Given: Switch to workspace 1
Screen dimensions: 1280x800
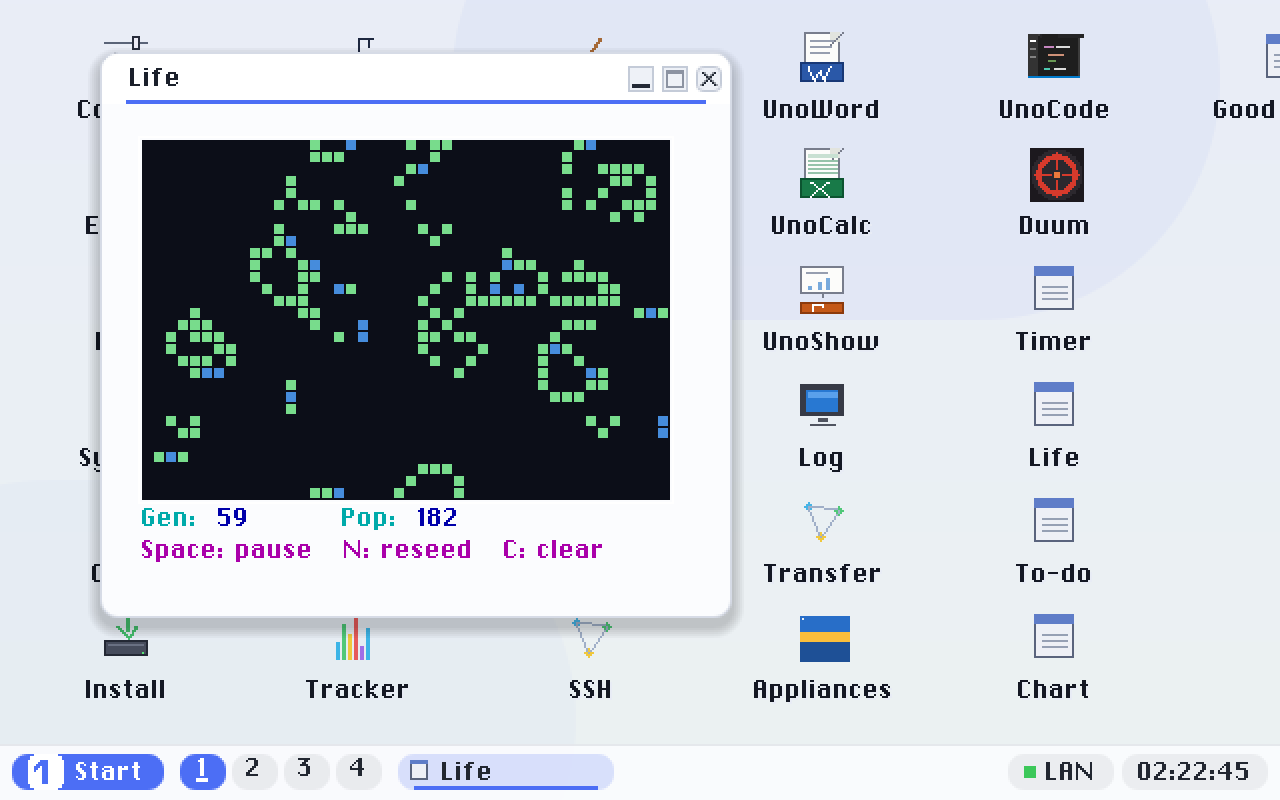Looking at the screenshot, I should (x=203, y=771).
